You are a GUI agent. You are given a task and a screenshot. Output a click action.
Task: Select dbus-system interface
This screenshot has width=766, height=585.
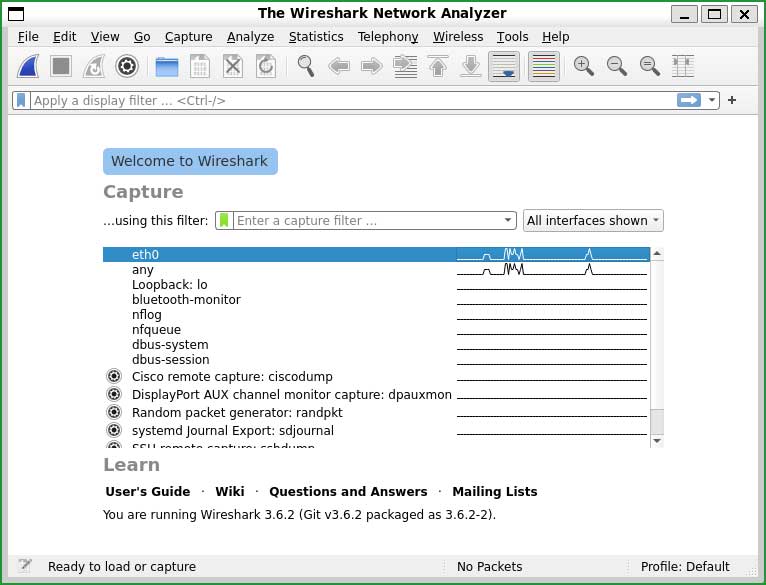376,345
